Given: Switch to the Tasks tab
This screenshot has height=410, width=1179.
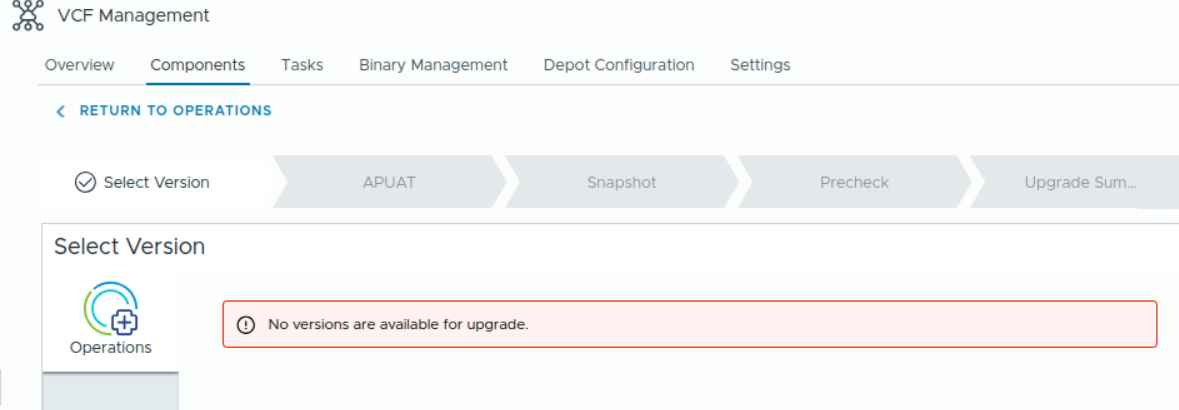Looking at the screenshot, I should 302,65.
